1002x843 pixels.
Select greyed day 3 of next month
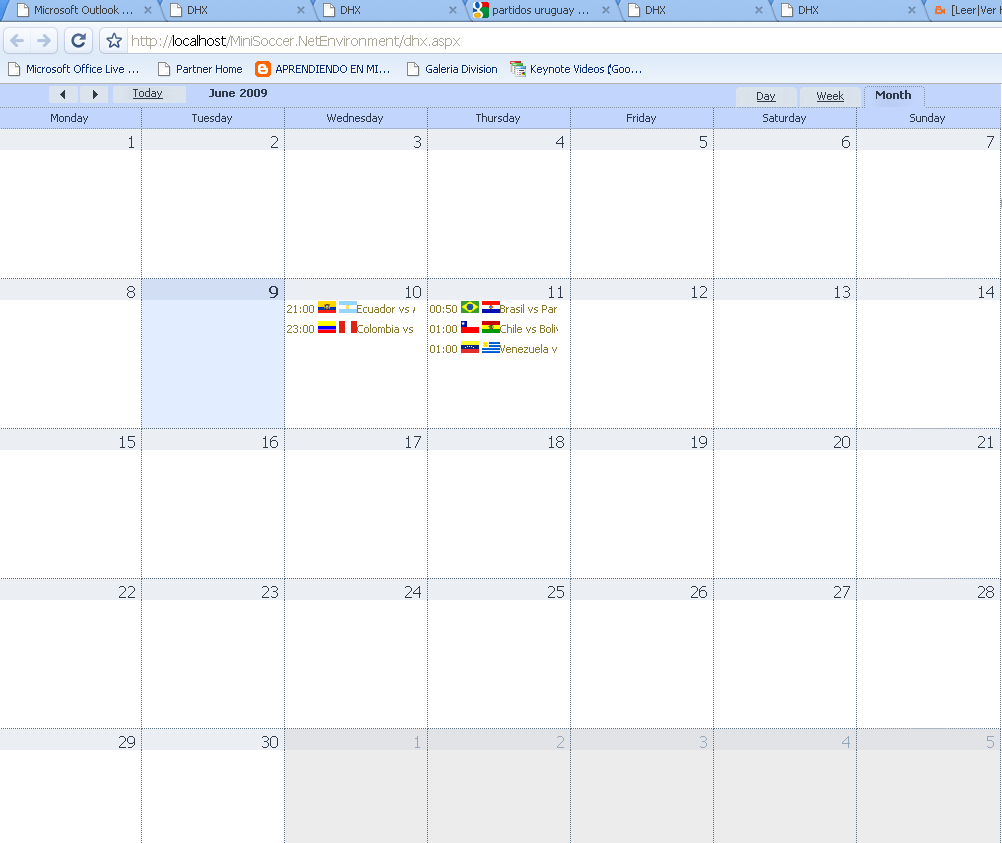642,786
